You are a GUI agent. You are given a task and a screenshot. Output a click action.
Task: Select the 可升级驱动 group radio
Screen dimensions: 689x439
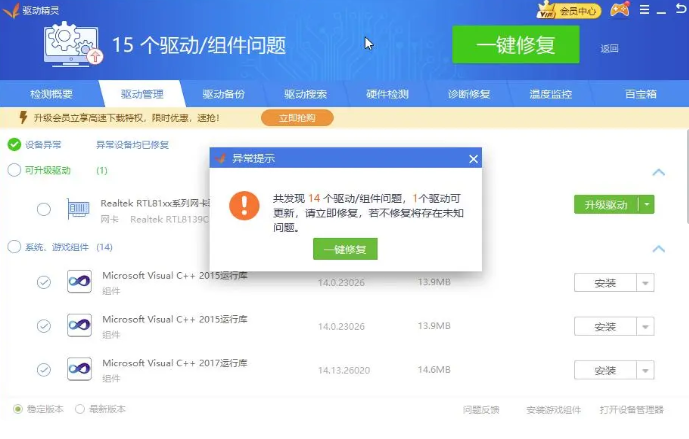[14, 170]
